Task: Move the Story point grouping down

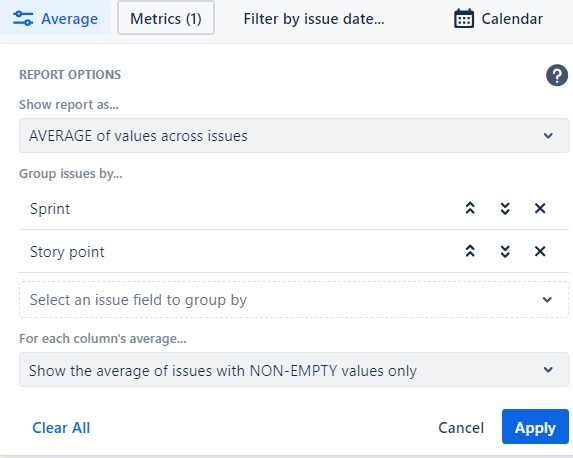Action: (x=505, y=251)
